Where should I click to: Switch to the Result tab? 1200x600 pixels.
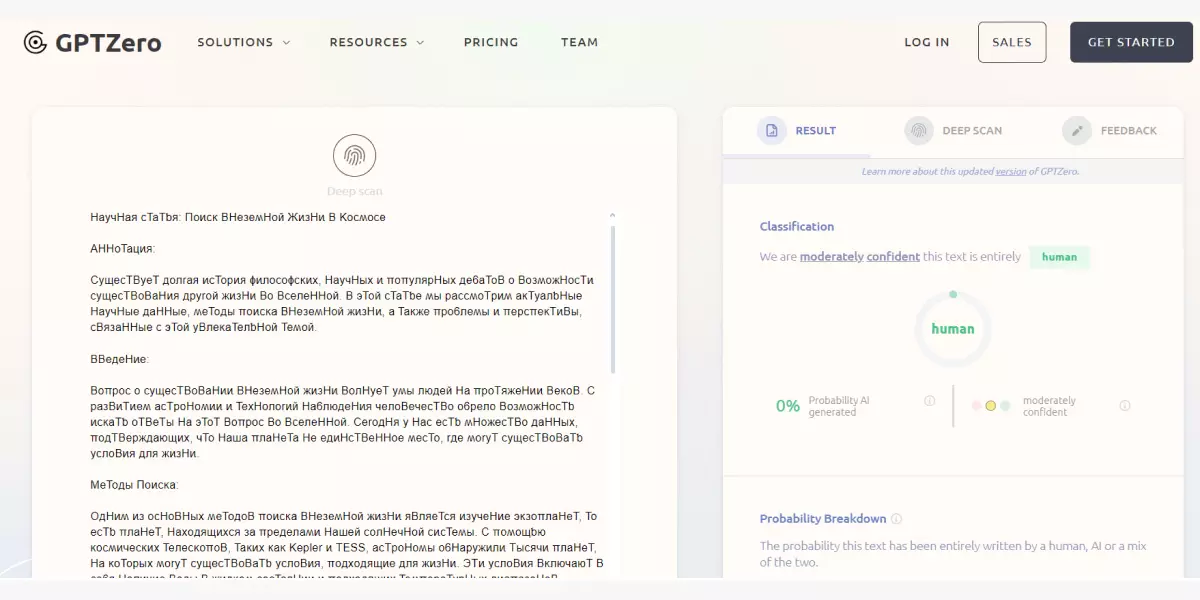coord(797,131)
